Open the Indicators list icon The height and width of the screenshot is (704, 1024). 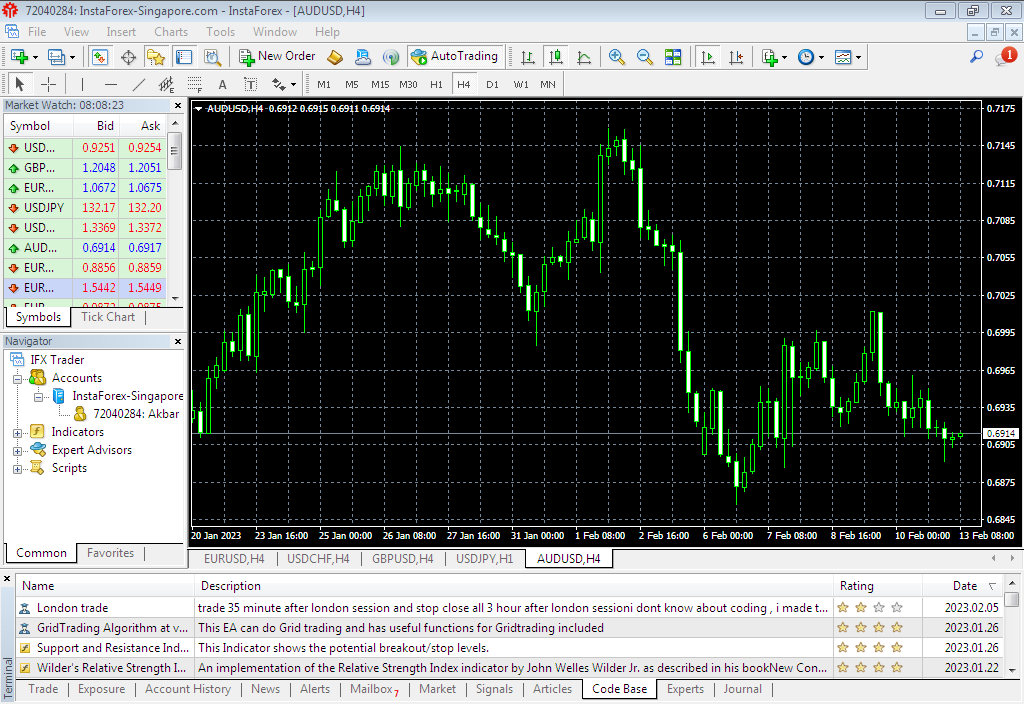pos(770,57)
